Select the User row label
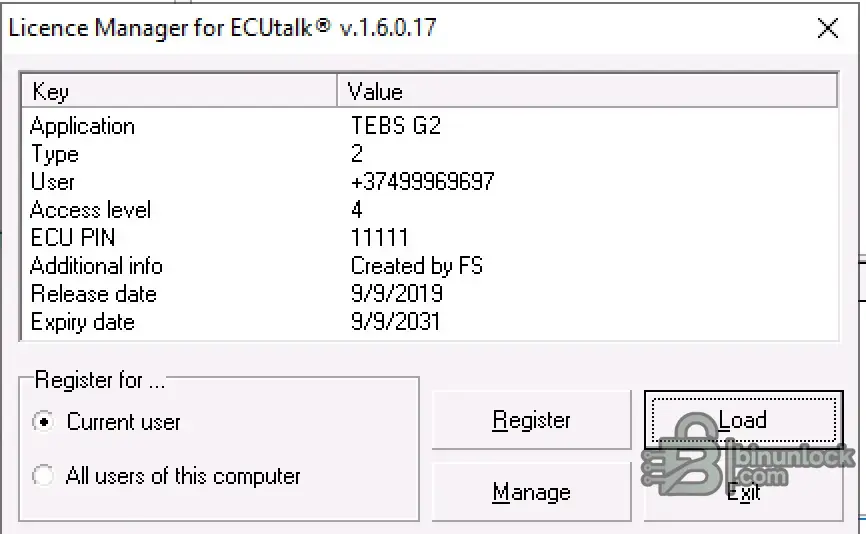Screen dimensions: 866x534 tap(52, 182)
